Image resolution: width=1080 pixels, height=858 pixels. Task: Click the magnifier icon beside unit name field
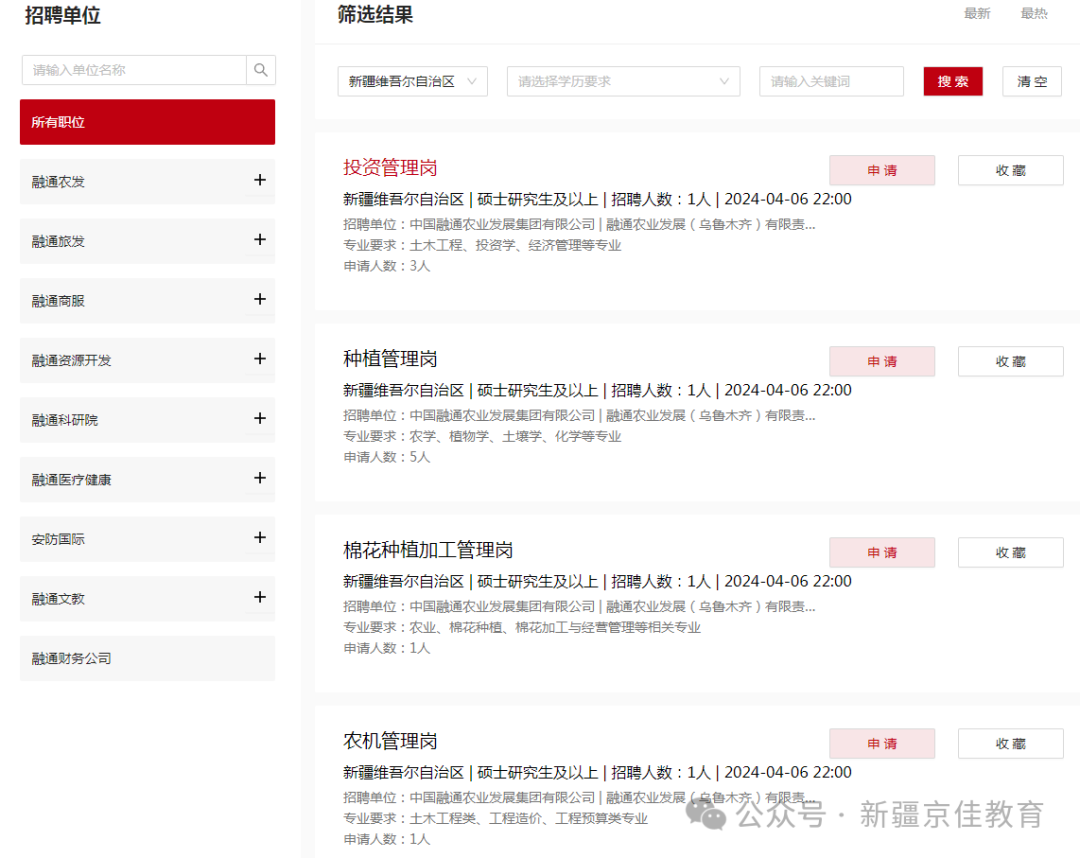point(260,70)
